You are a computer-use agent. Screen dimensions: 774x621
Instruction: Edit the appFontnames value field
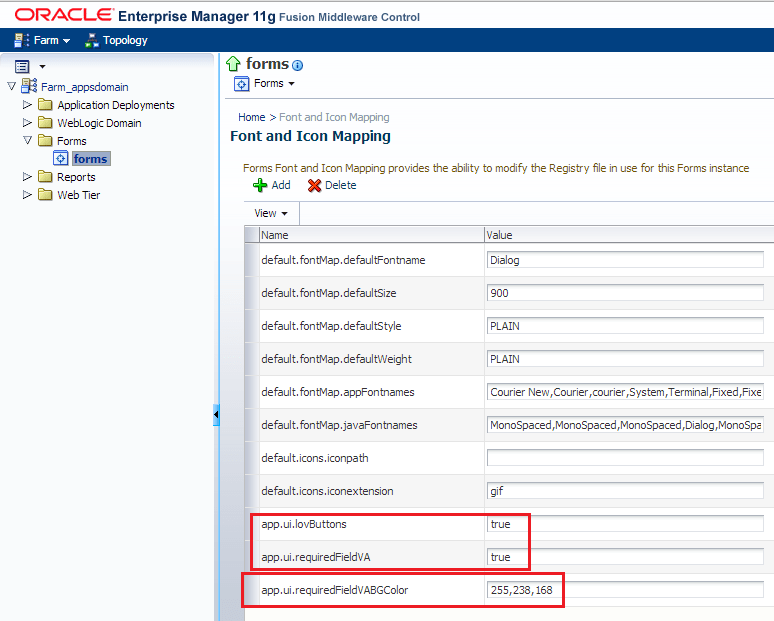pyautogui.click(x=625, y=392)
